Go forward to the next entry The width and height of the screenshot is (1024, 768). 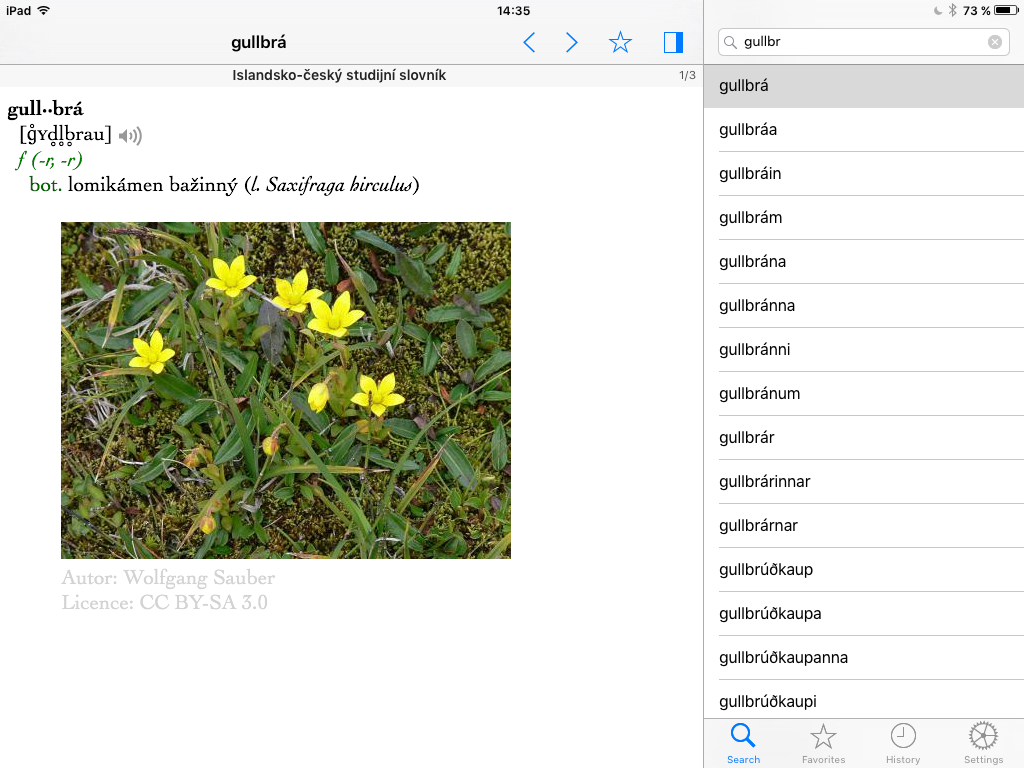tap(571, 43)
